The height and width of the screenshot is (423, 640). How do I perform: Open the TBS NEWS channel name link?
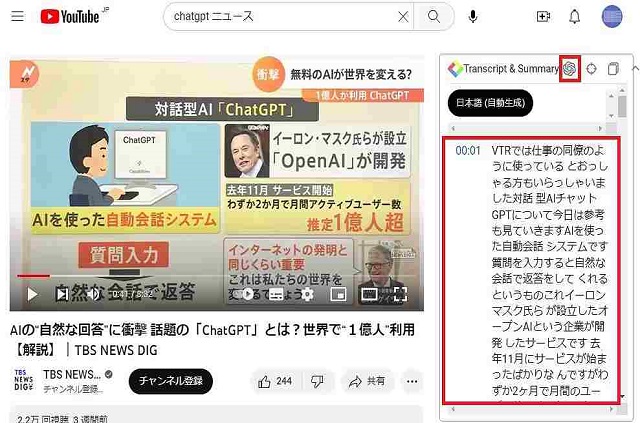tap(72, 374)
